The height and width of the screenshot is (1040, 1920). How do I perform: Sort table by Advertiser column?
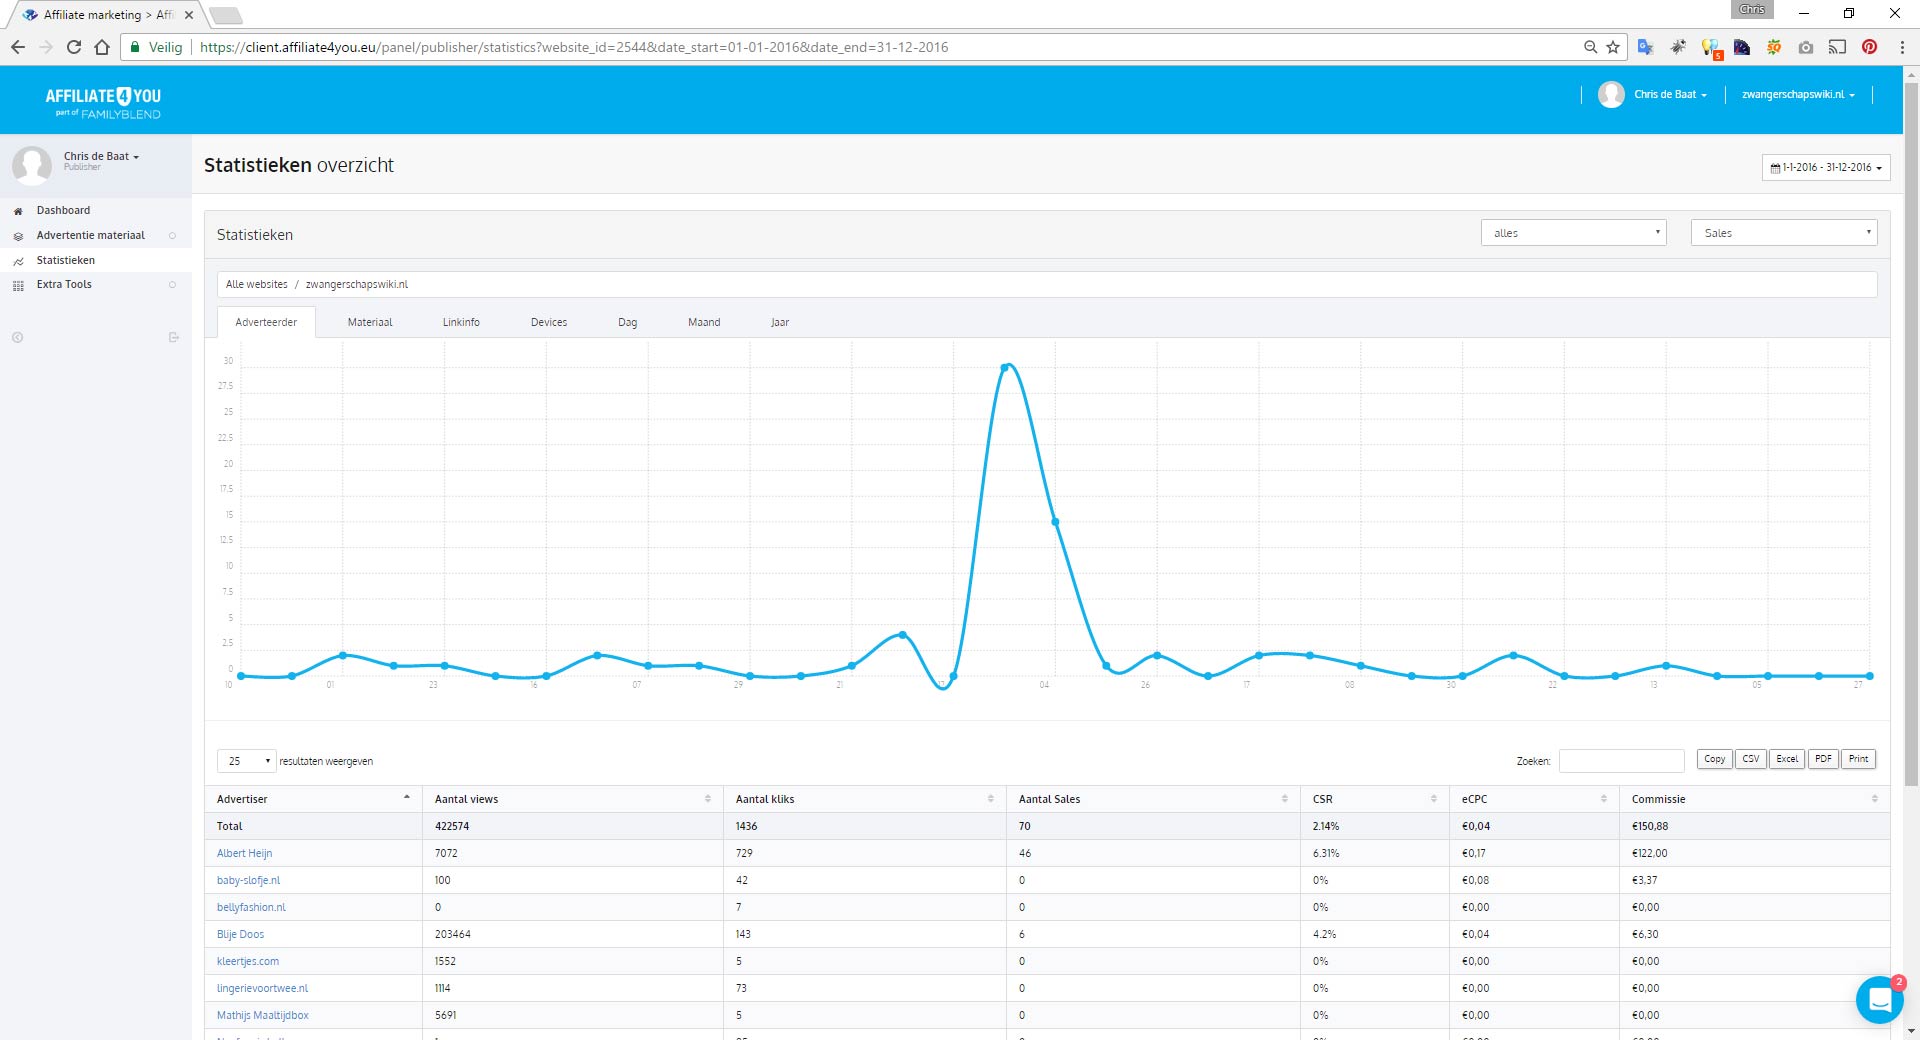pos(313,799)
